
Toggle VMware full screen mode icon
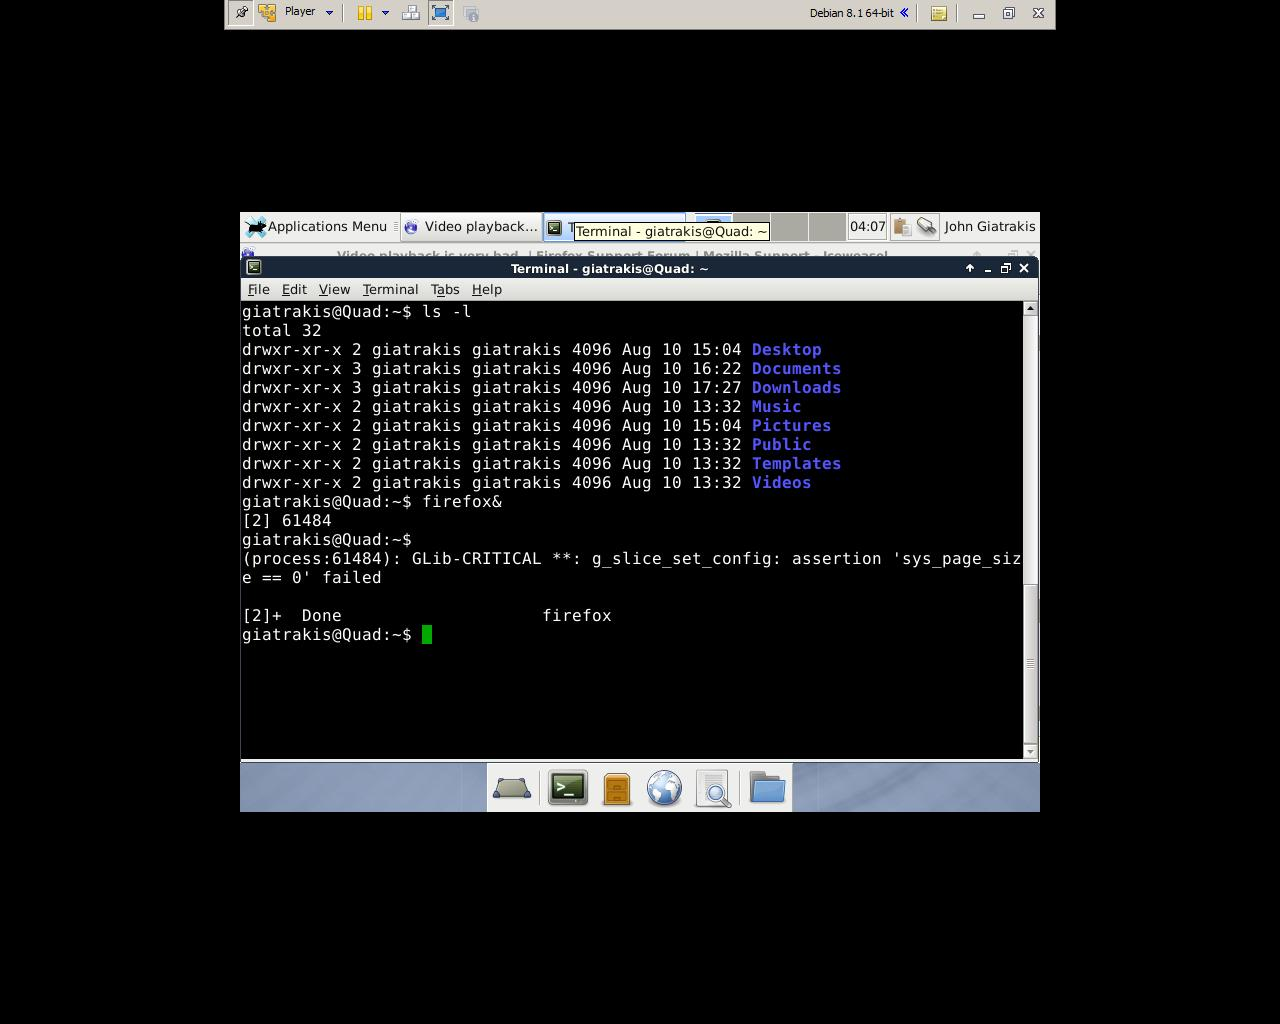440,13
